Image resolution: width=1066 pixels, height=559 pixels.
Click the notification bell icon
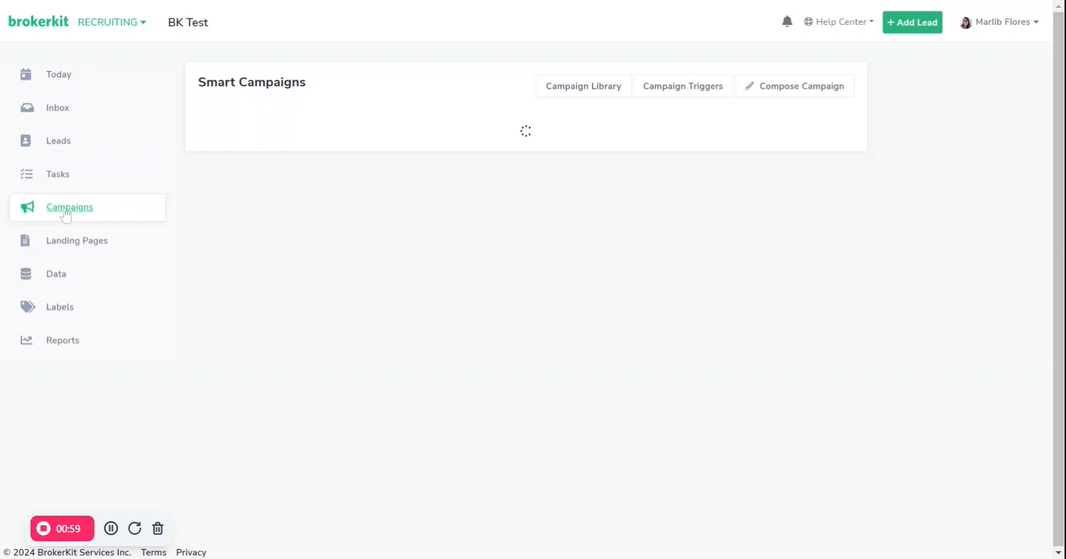[787, 22]
